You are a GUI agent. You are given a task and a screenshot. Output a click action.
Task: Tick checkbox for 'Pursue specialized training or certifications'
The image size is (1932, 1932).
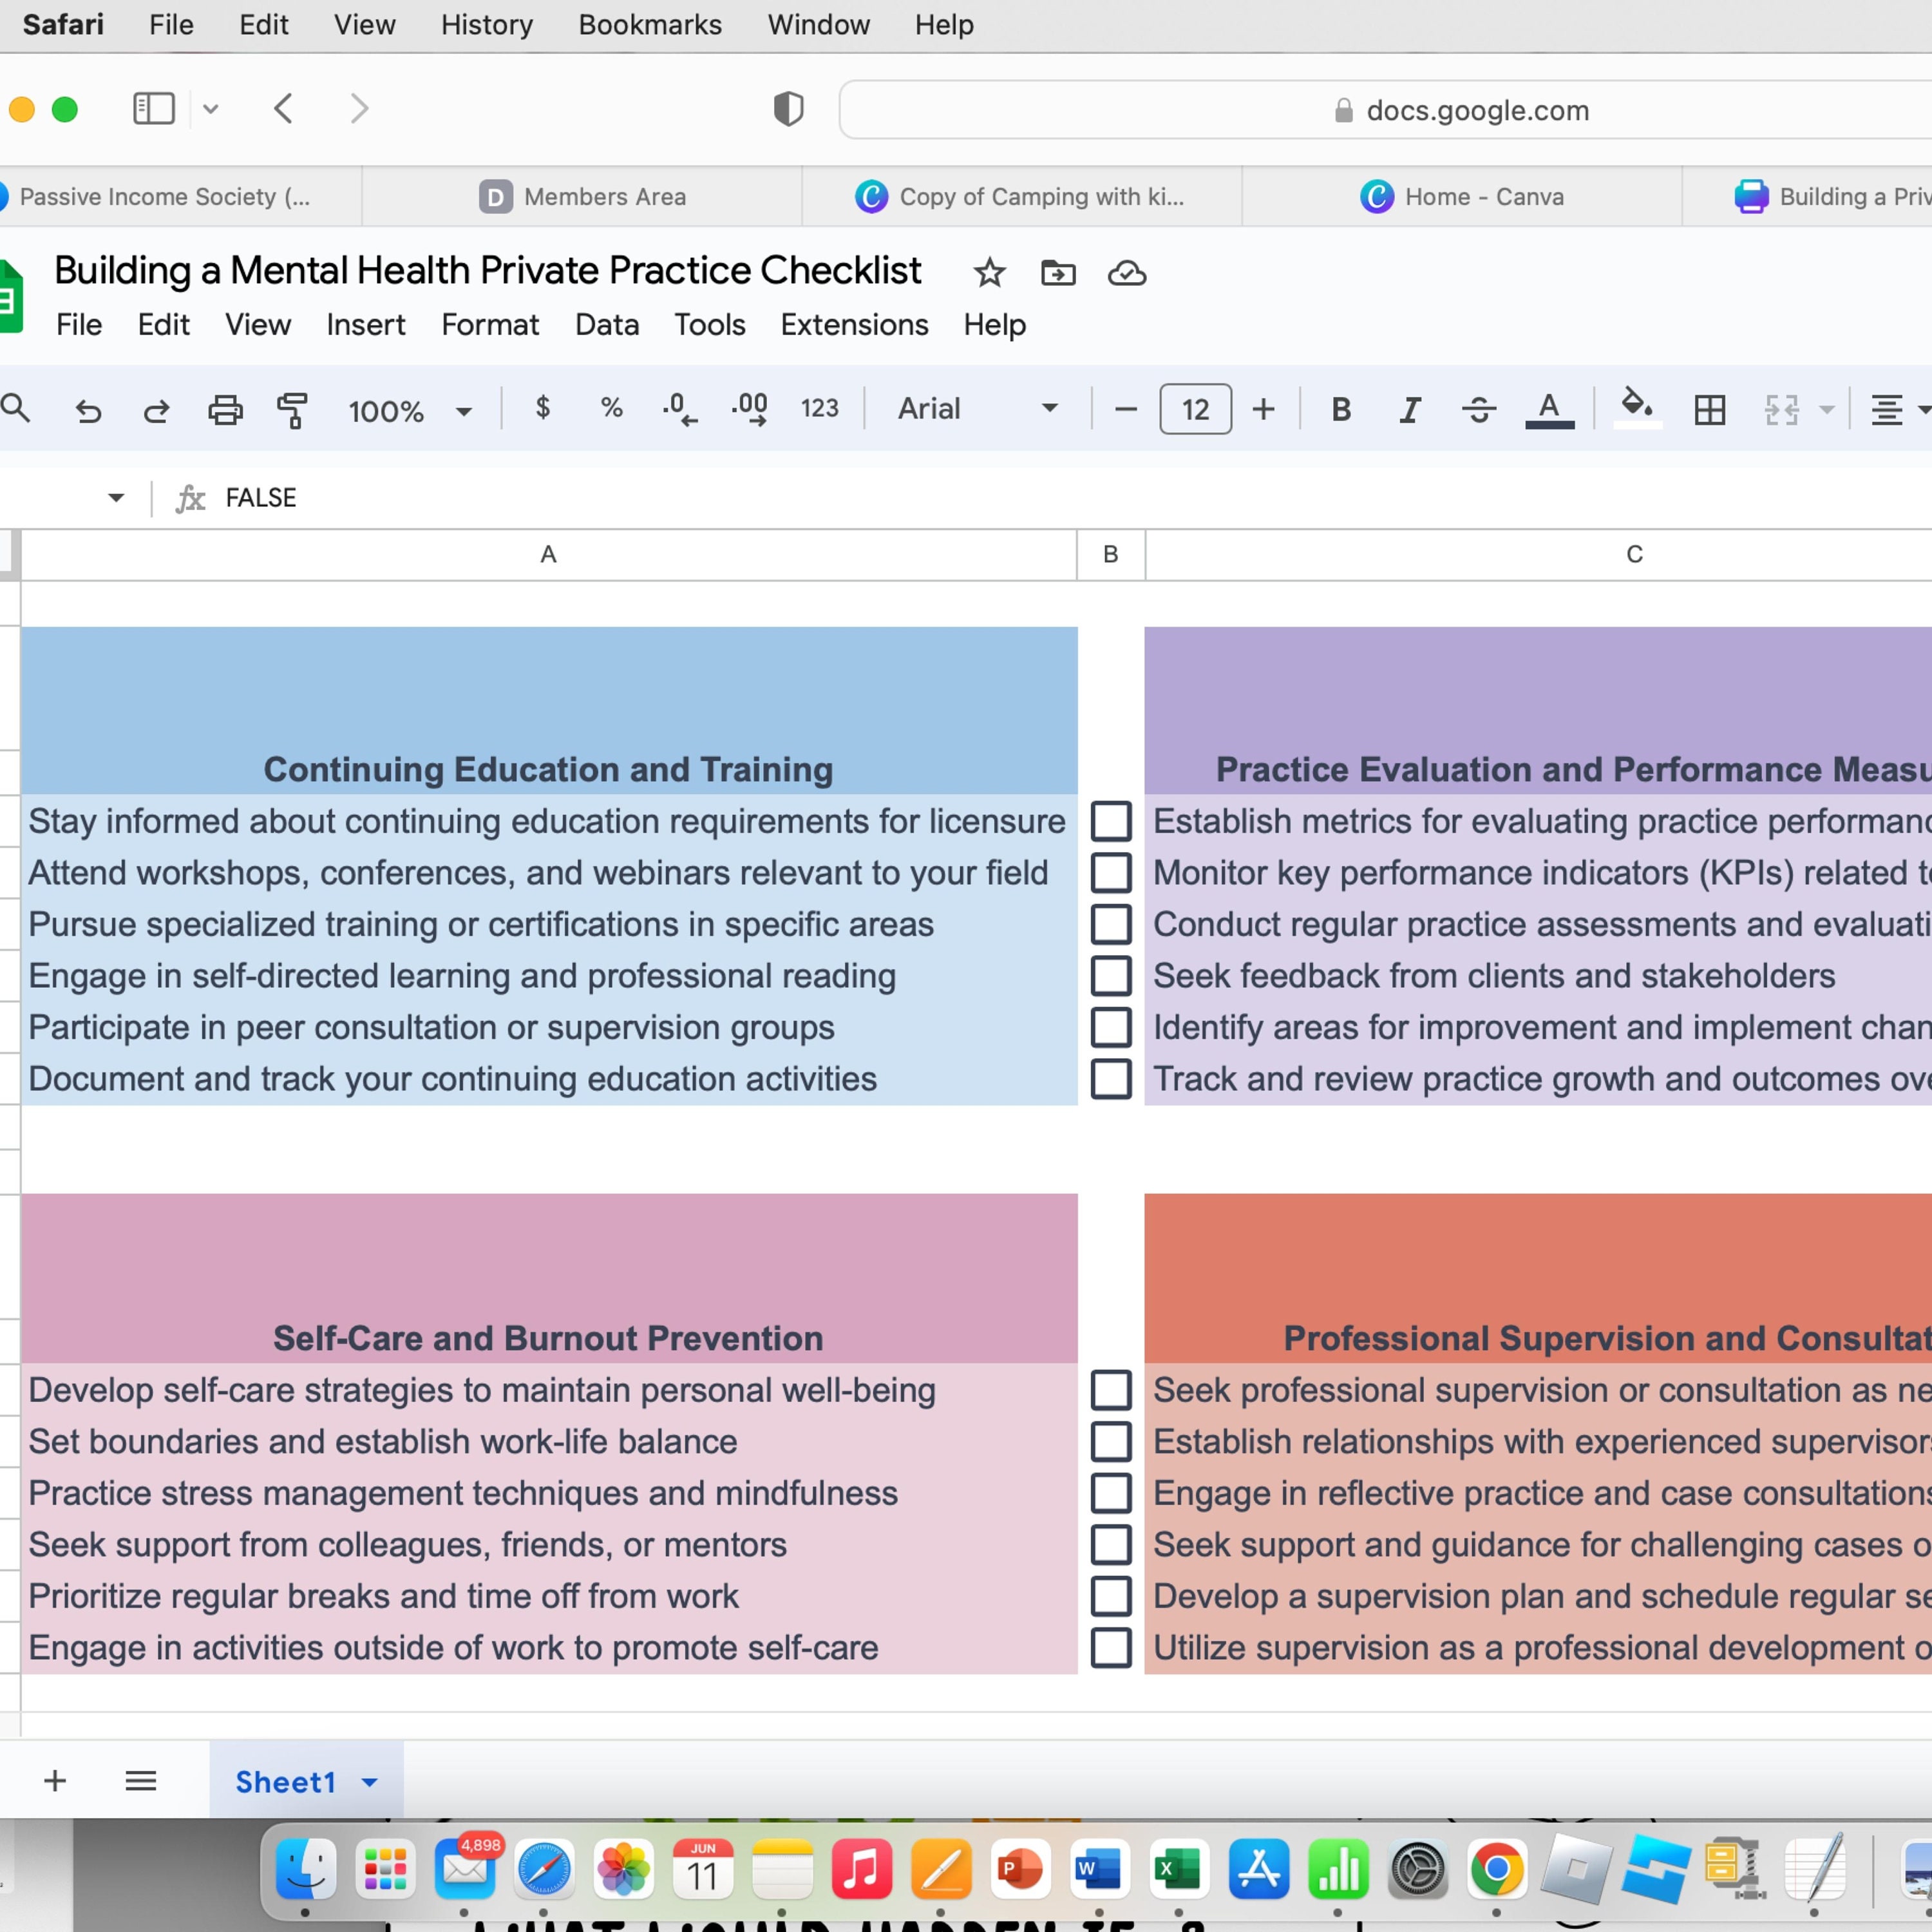1111,924
